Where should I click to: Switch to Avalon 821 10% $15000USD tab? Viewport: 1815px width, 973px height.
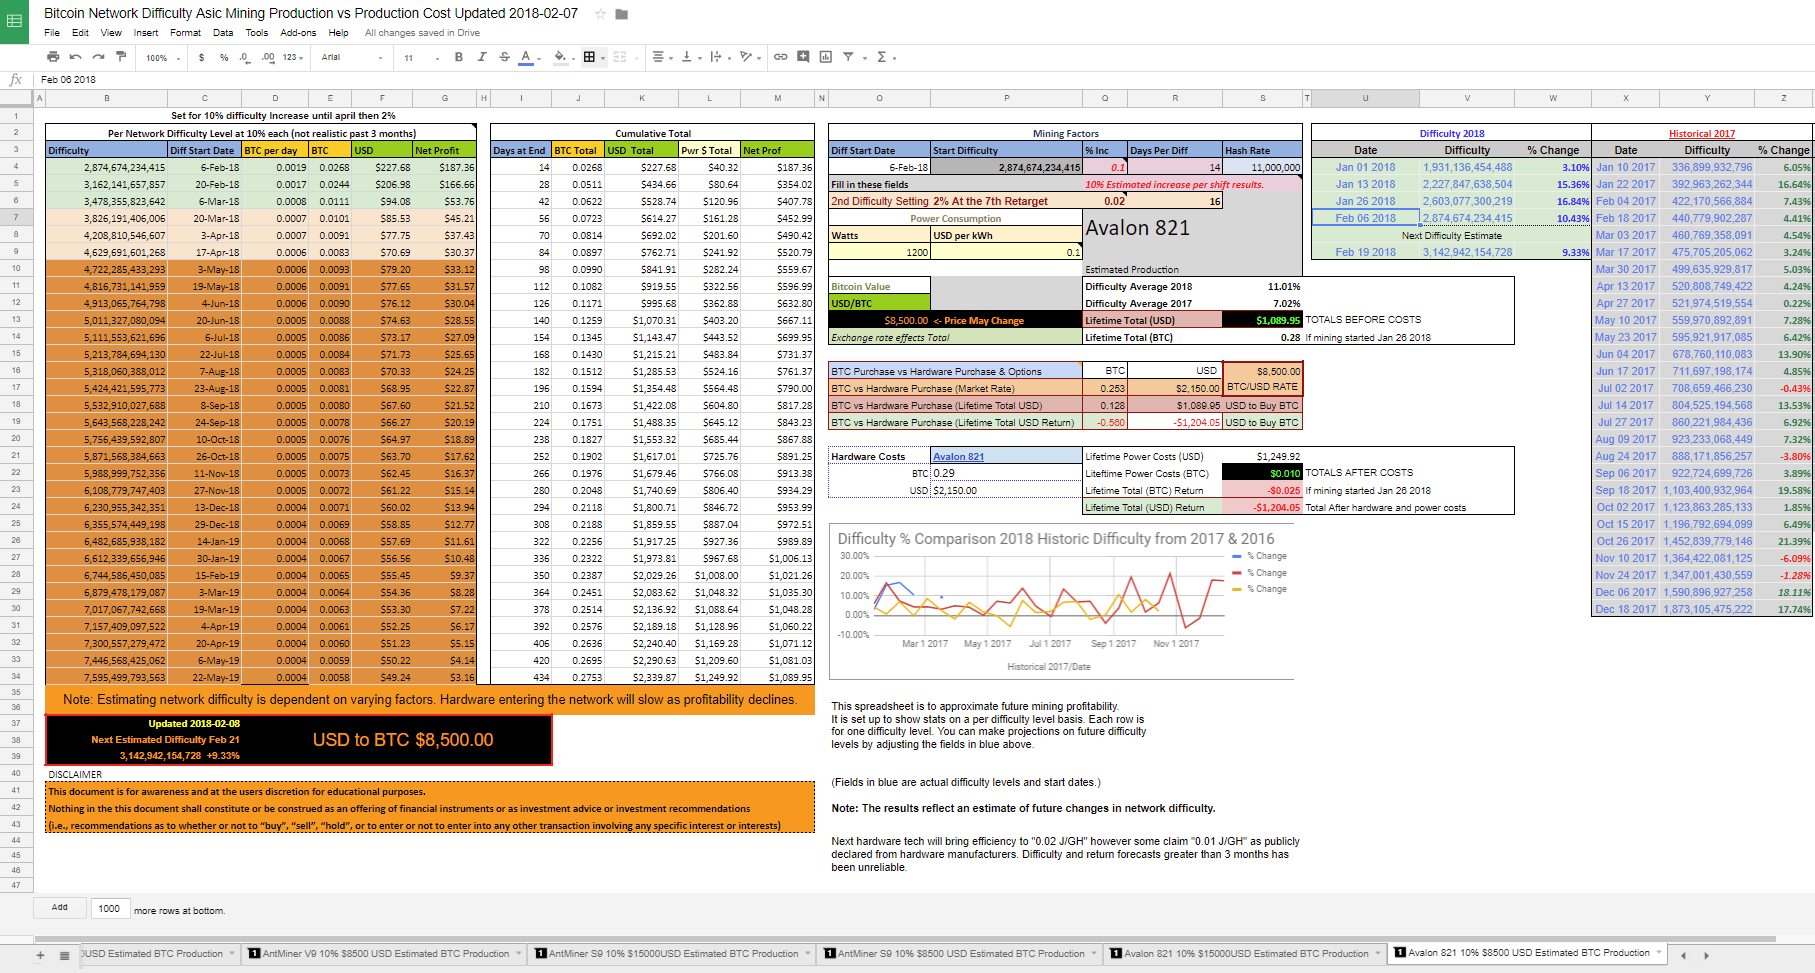tap(1246, 954)
